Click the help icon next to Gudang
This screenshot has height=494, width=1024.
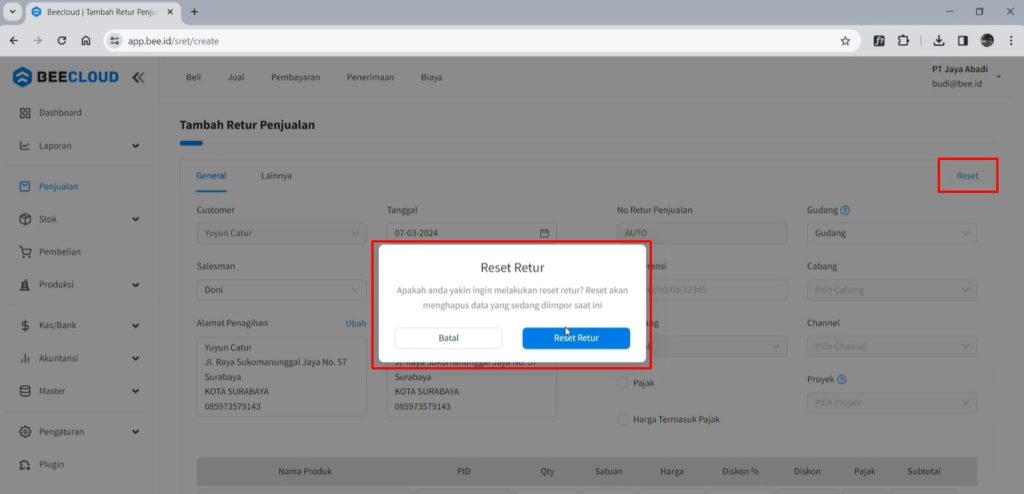click(x=845, y=210)
